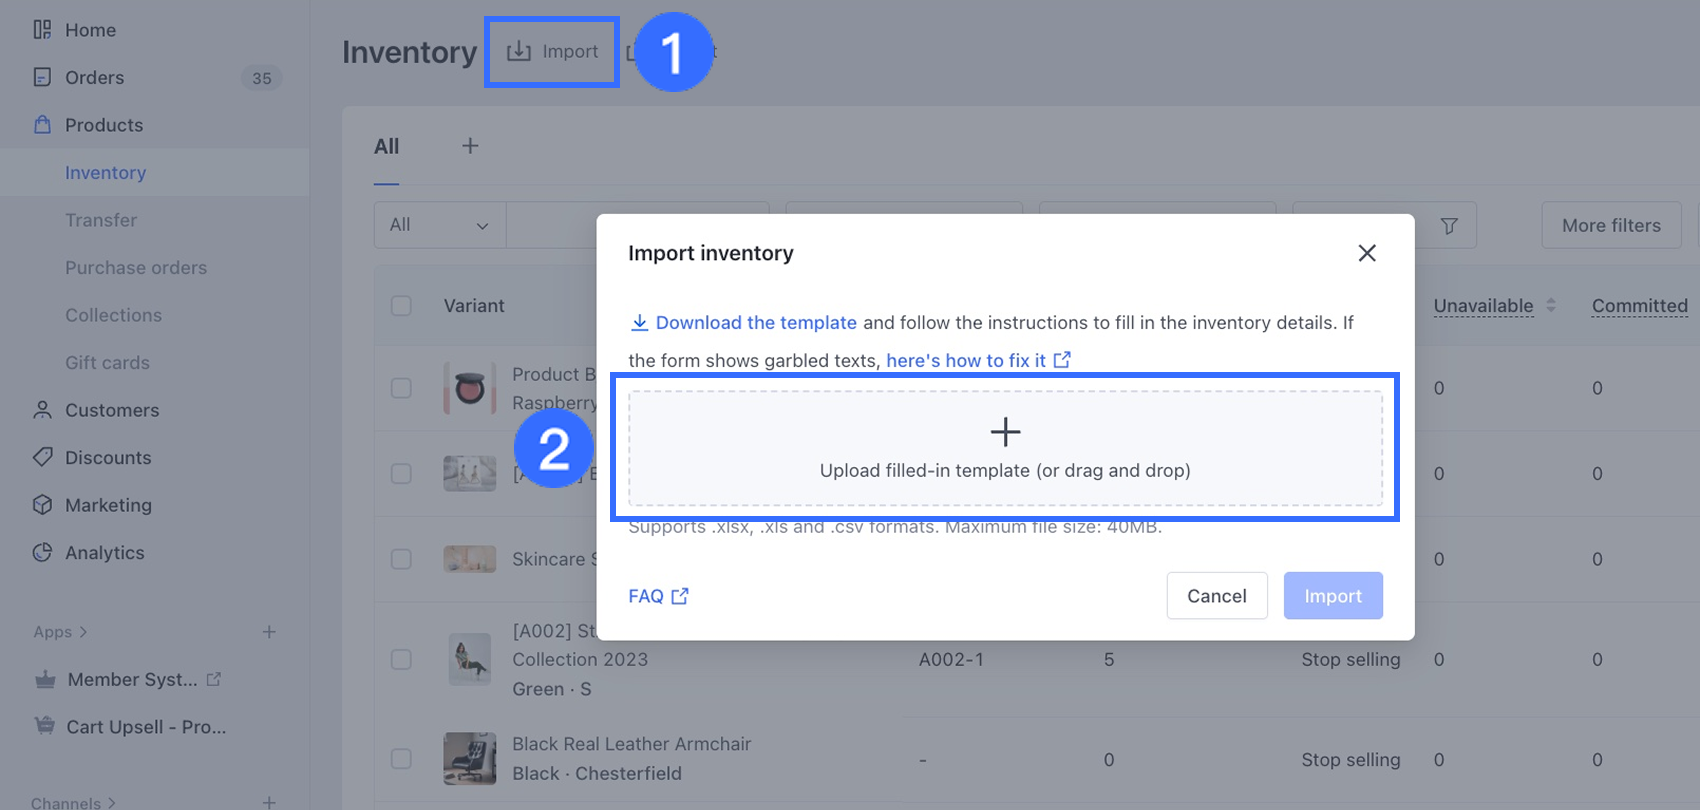This screenshot has height=810, width=1700.
Task: Click Upload filled-in template drop area
Action: (x=1005, y=448)
